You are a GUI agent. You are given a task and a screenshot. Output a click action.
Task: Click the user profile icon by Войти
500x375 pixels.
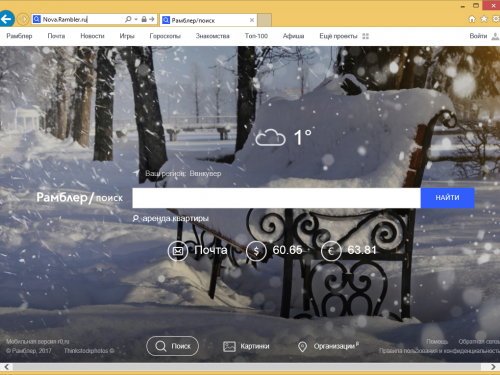pos(496,36)
